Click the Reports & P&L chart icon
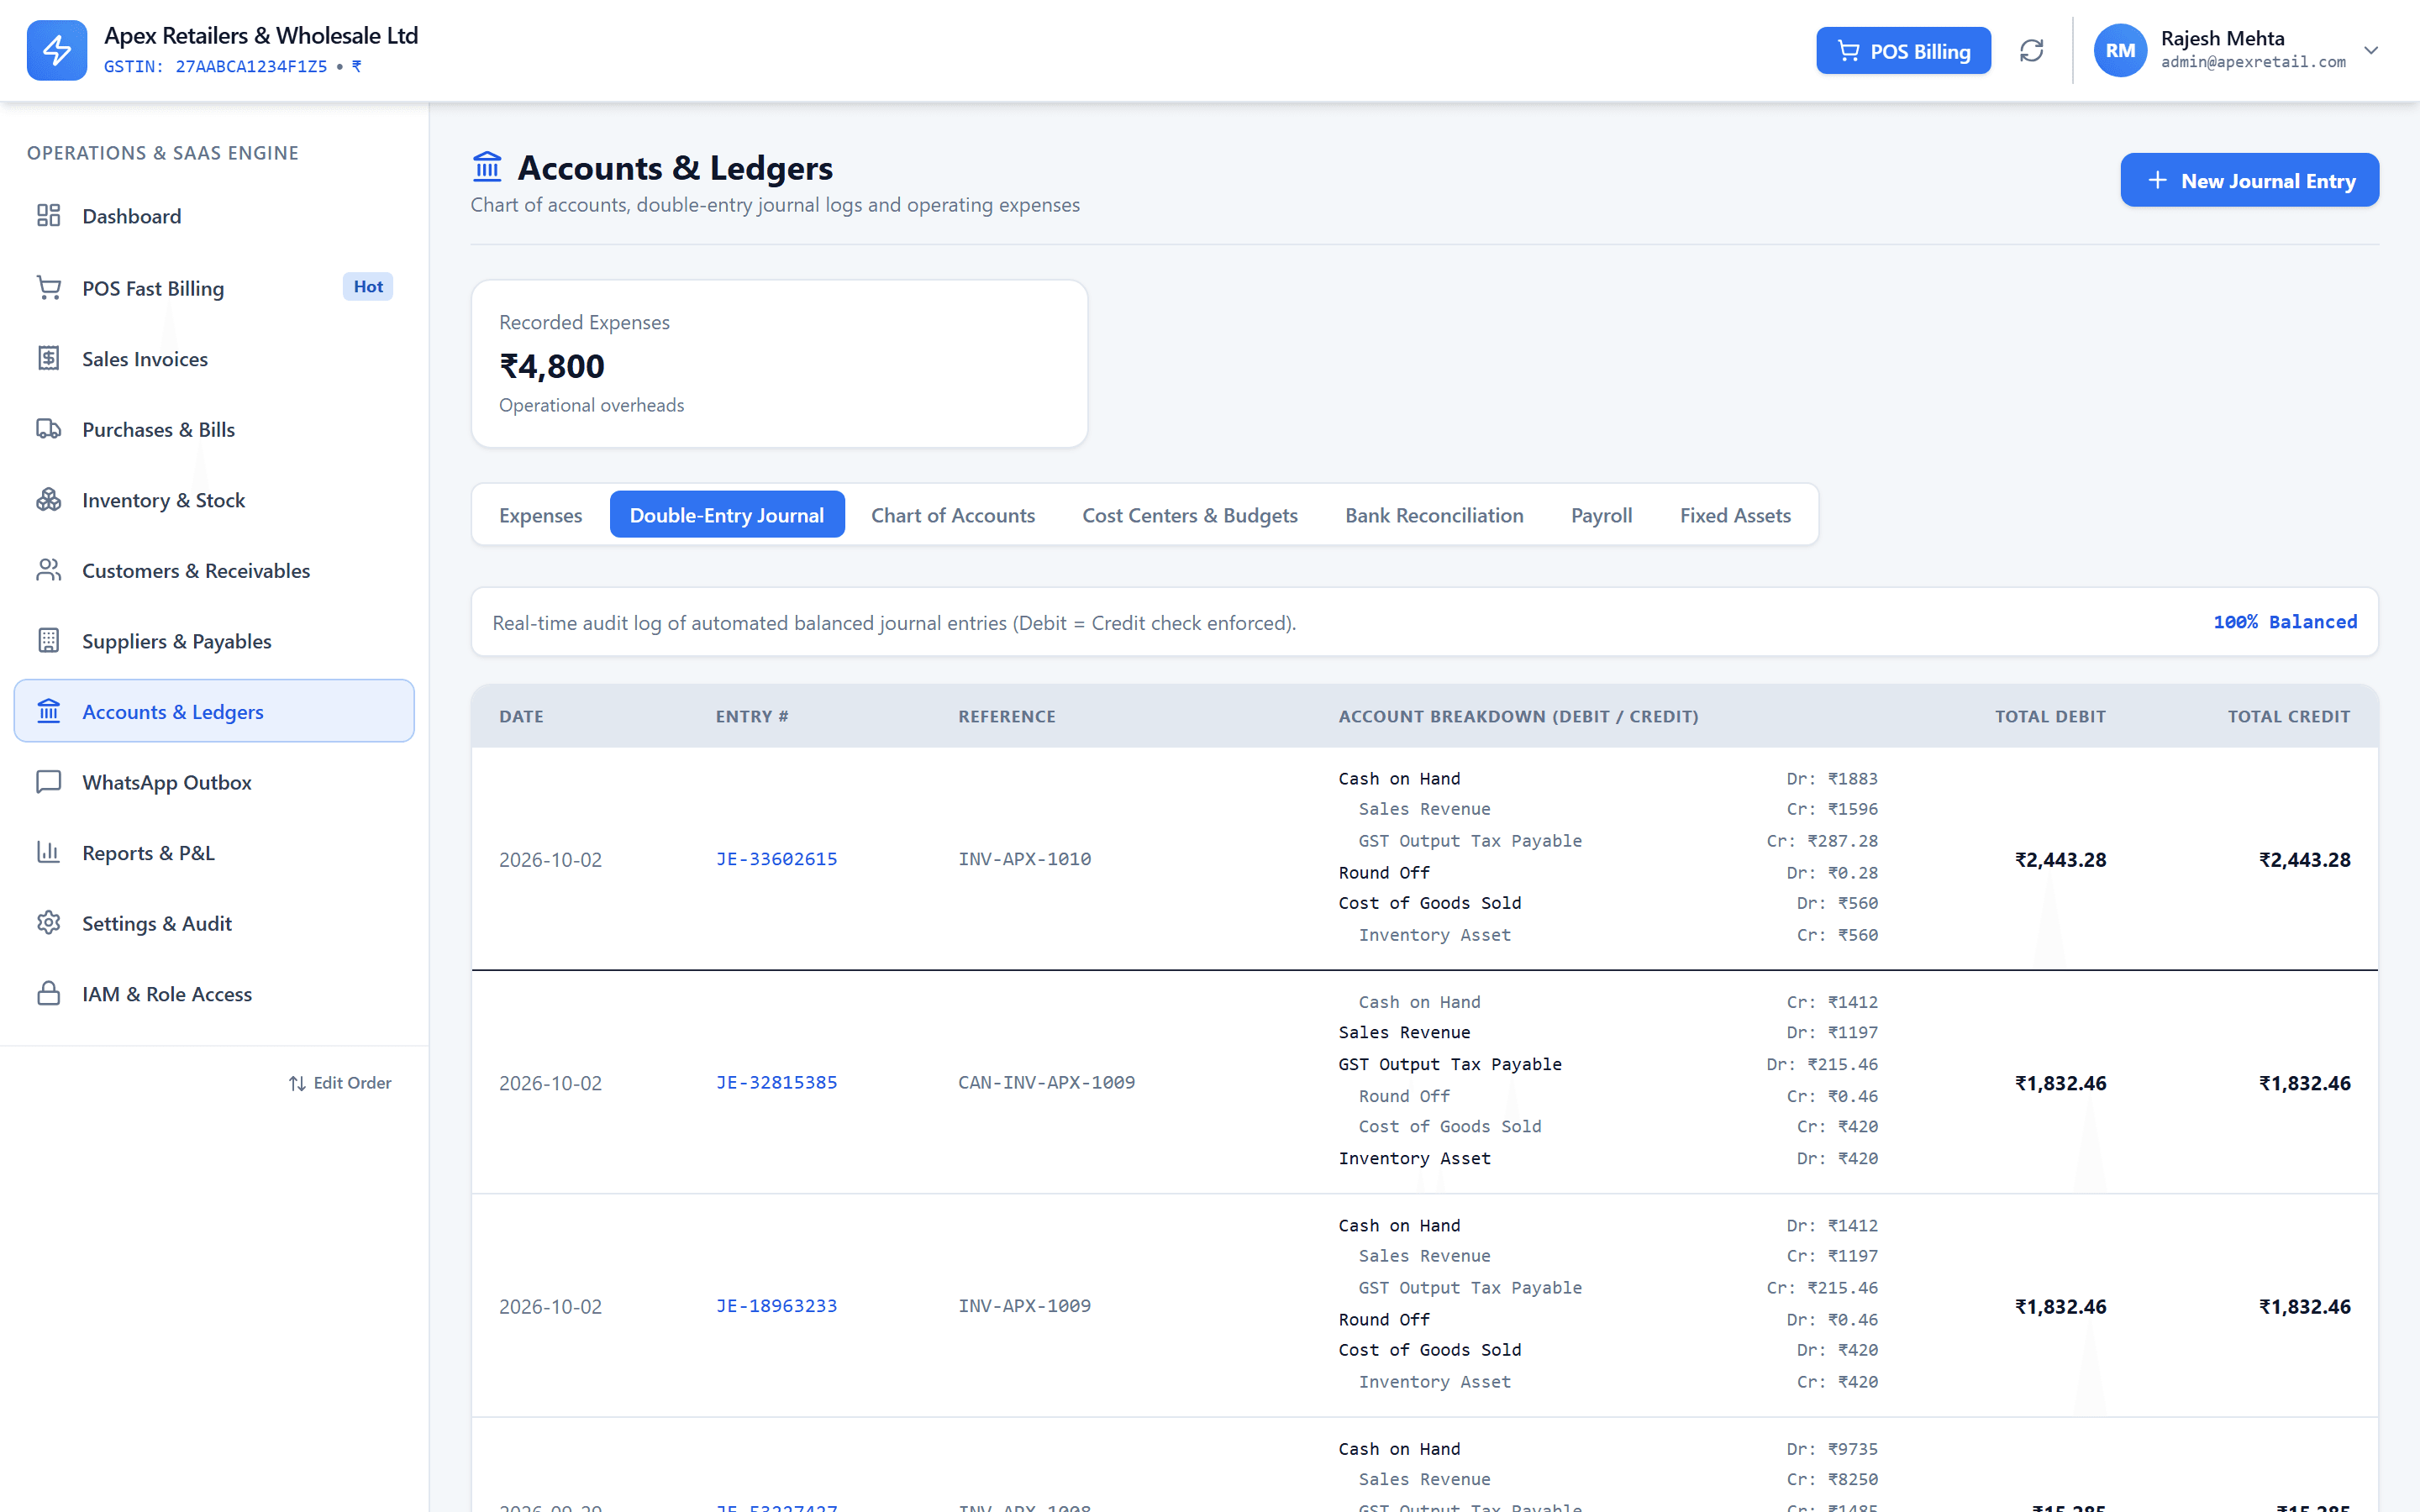Viewport: 2420px width, 1512px height. point(49,853)
